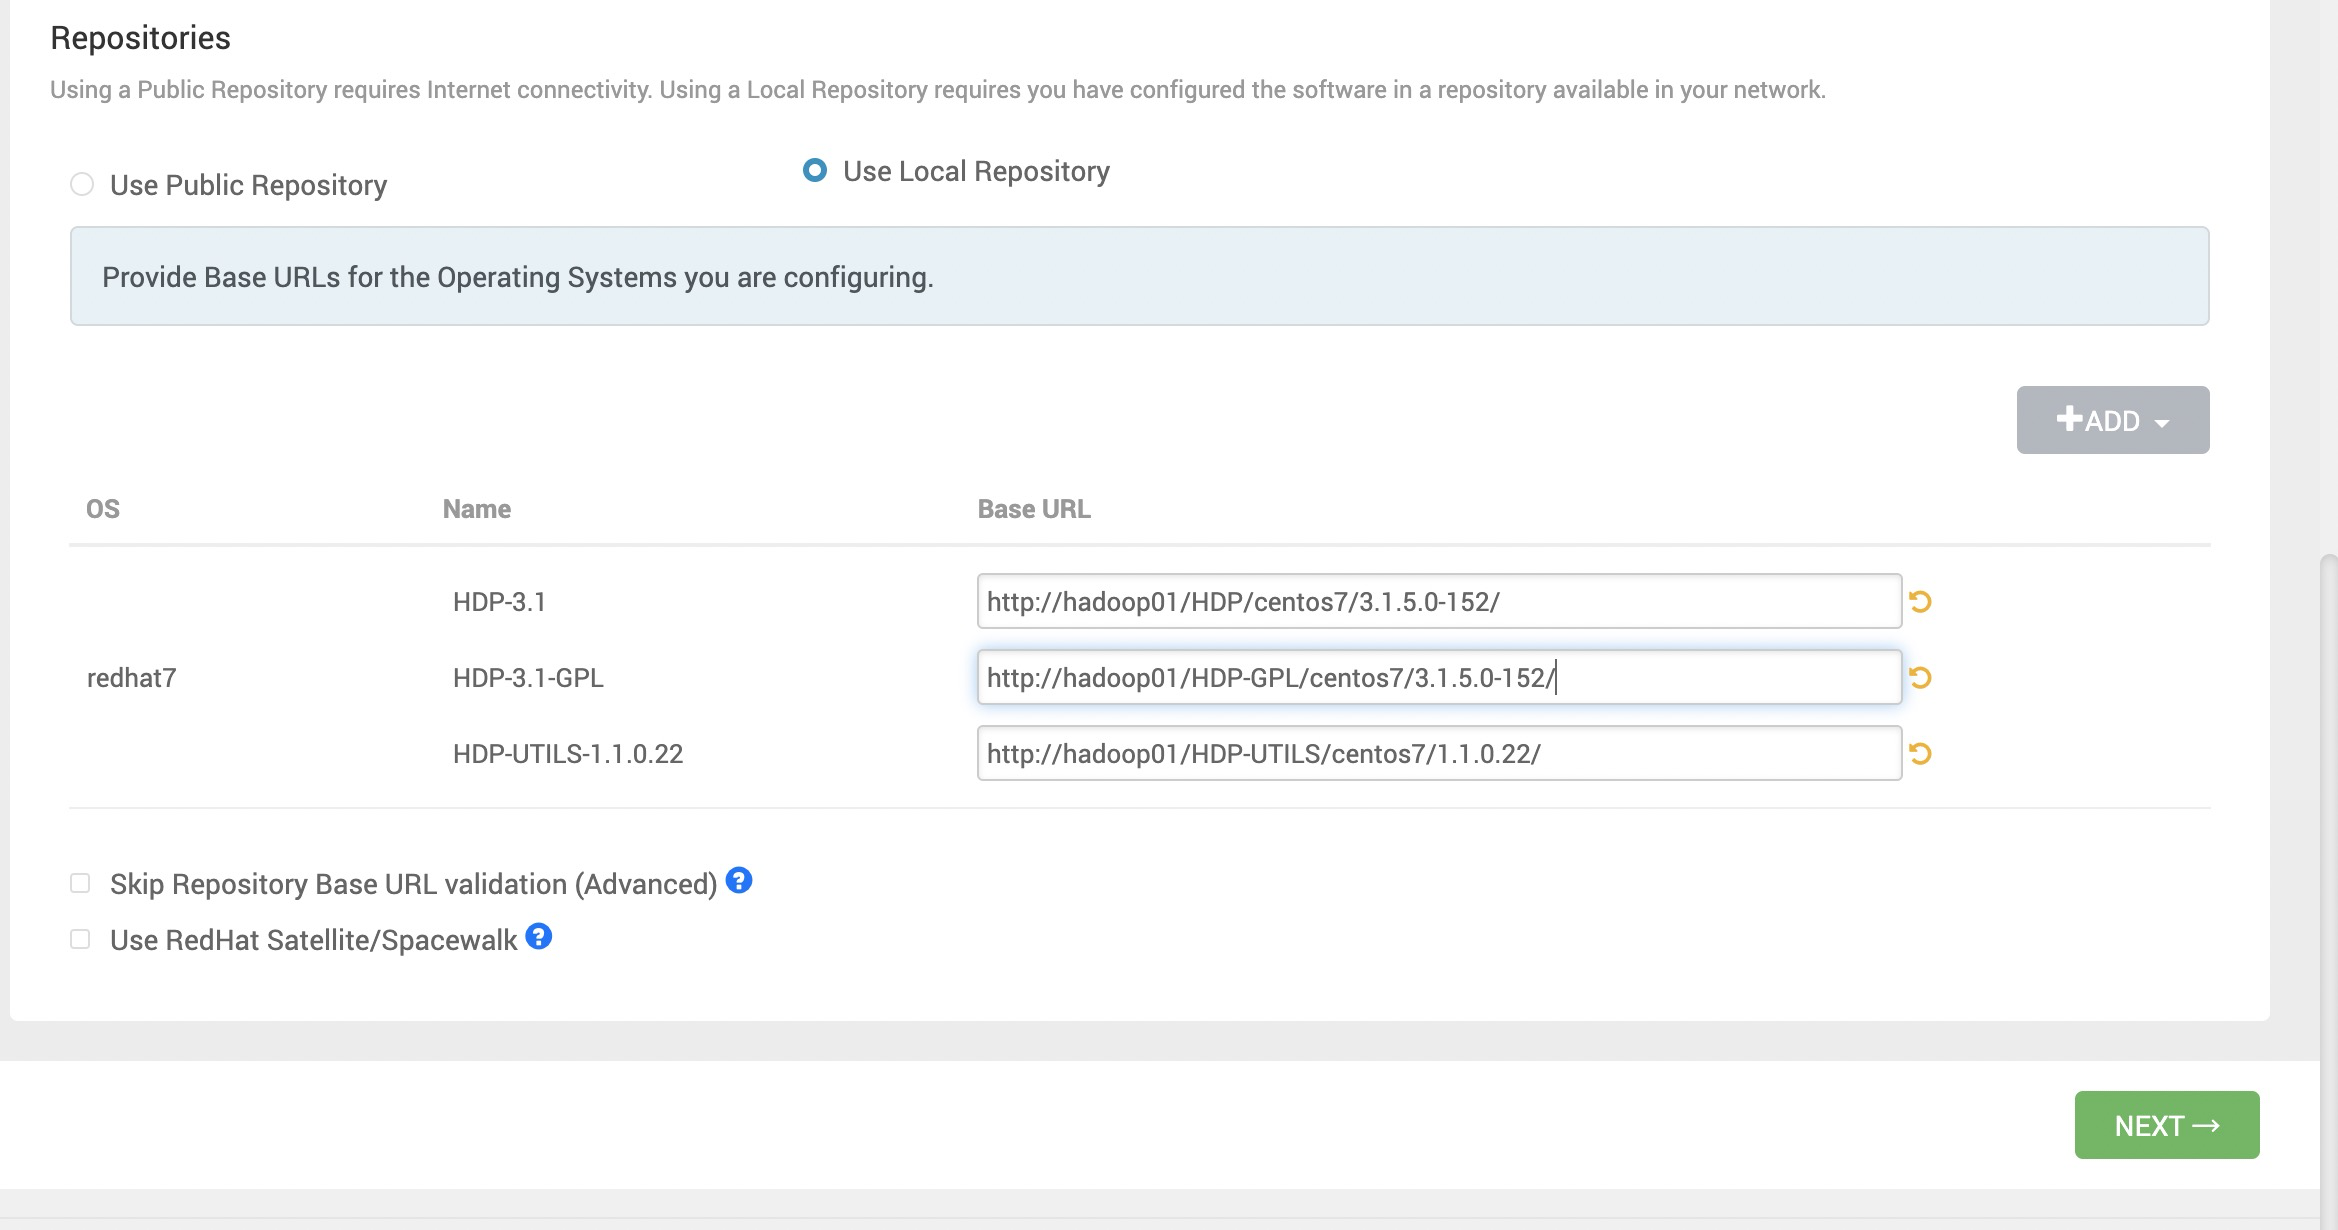This screenshot has height=1230, width=2338.
Task: Click the Skip Repository Base URL validation label
Action: tap(413, 885)
